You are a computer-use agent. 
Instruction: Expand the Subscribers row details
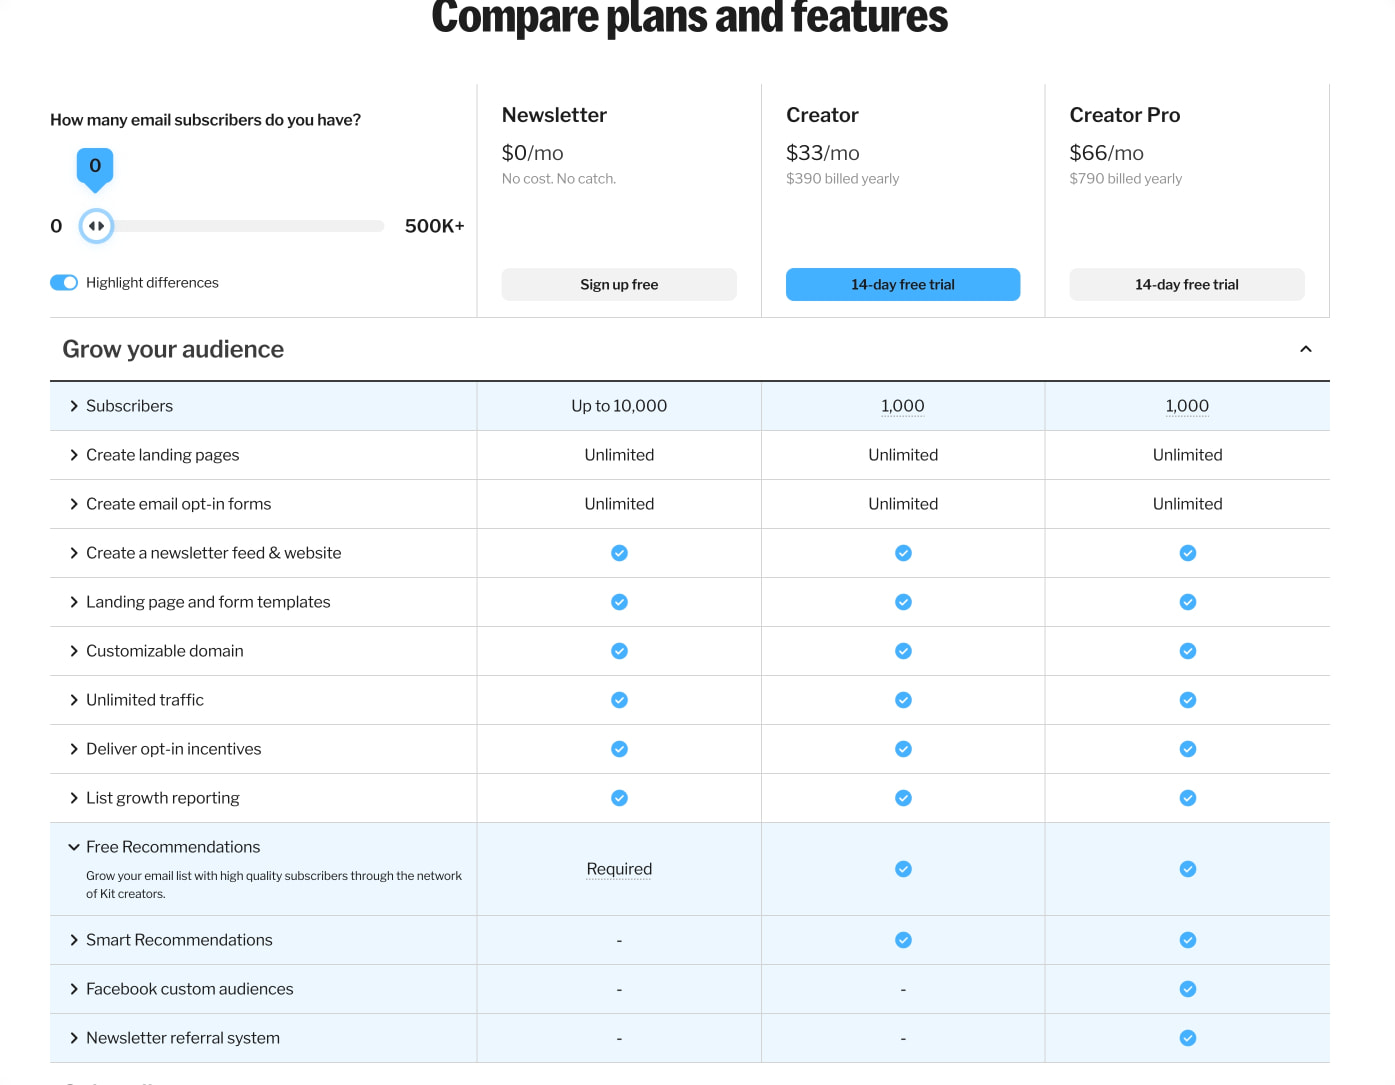[74, 406]
